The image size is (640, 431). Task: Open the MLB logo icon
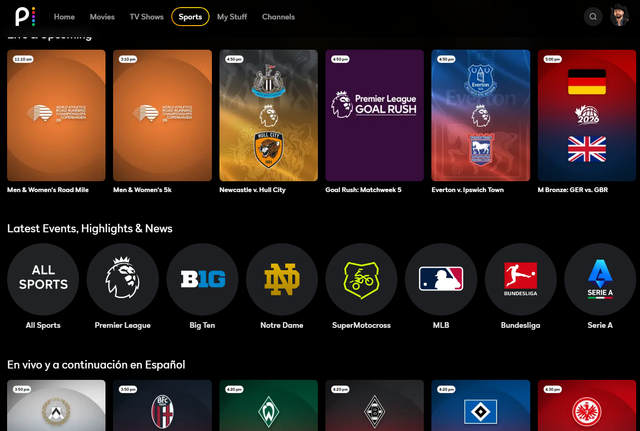tap(441, 279)
